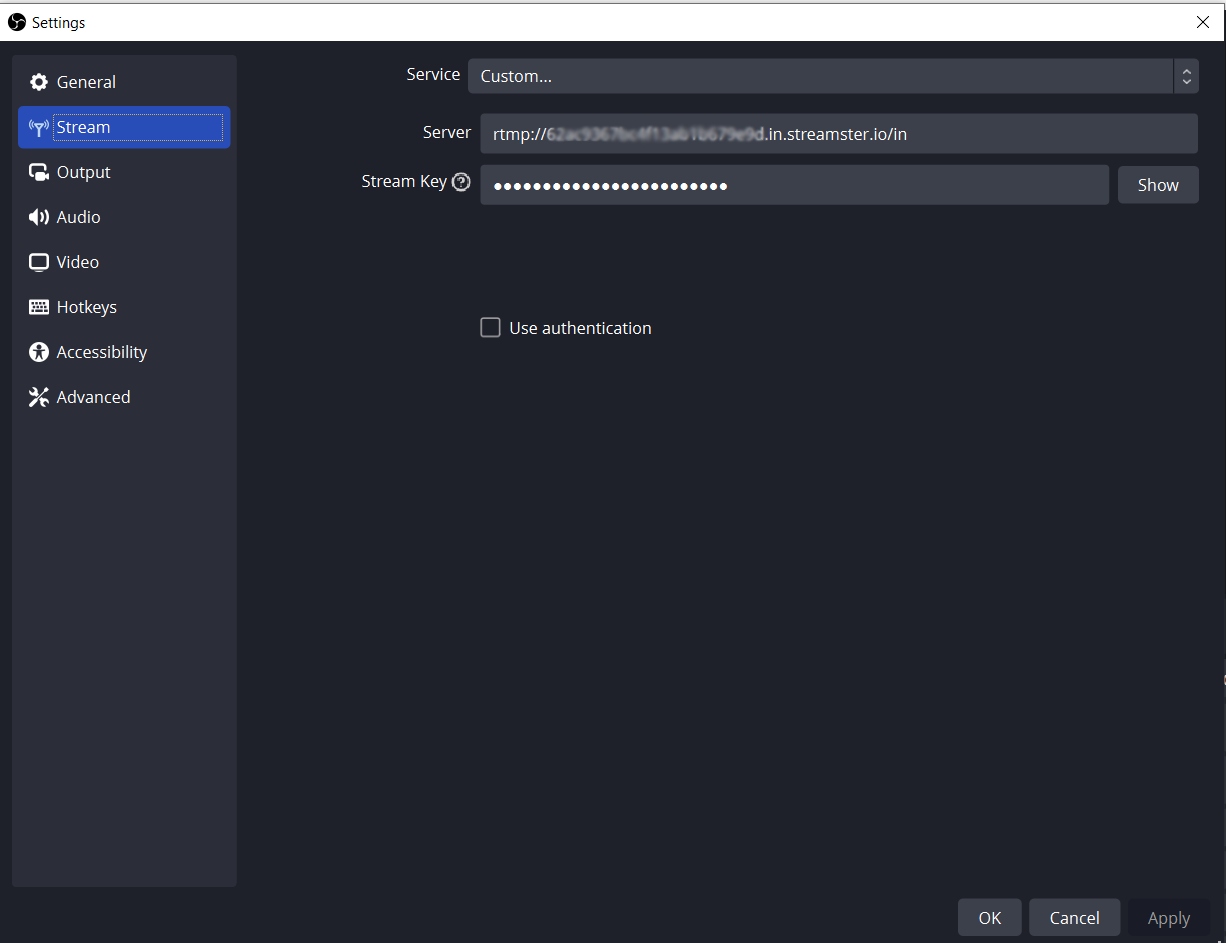The image size is (1226, 943).
Task: Click the General gear icon
Action: click(38, 81)
